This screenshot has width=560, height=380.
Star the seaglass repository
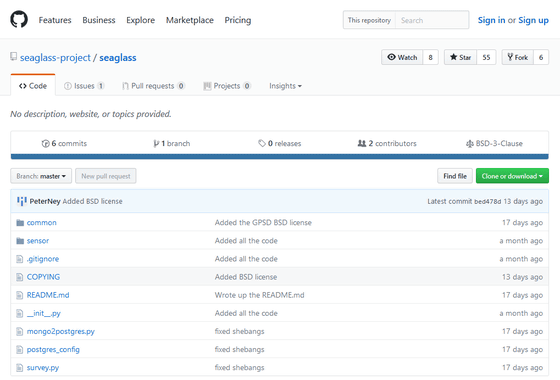[460, 57]
